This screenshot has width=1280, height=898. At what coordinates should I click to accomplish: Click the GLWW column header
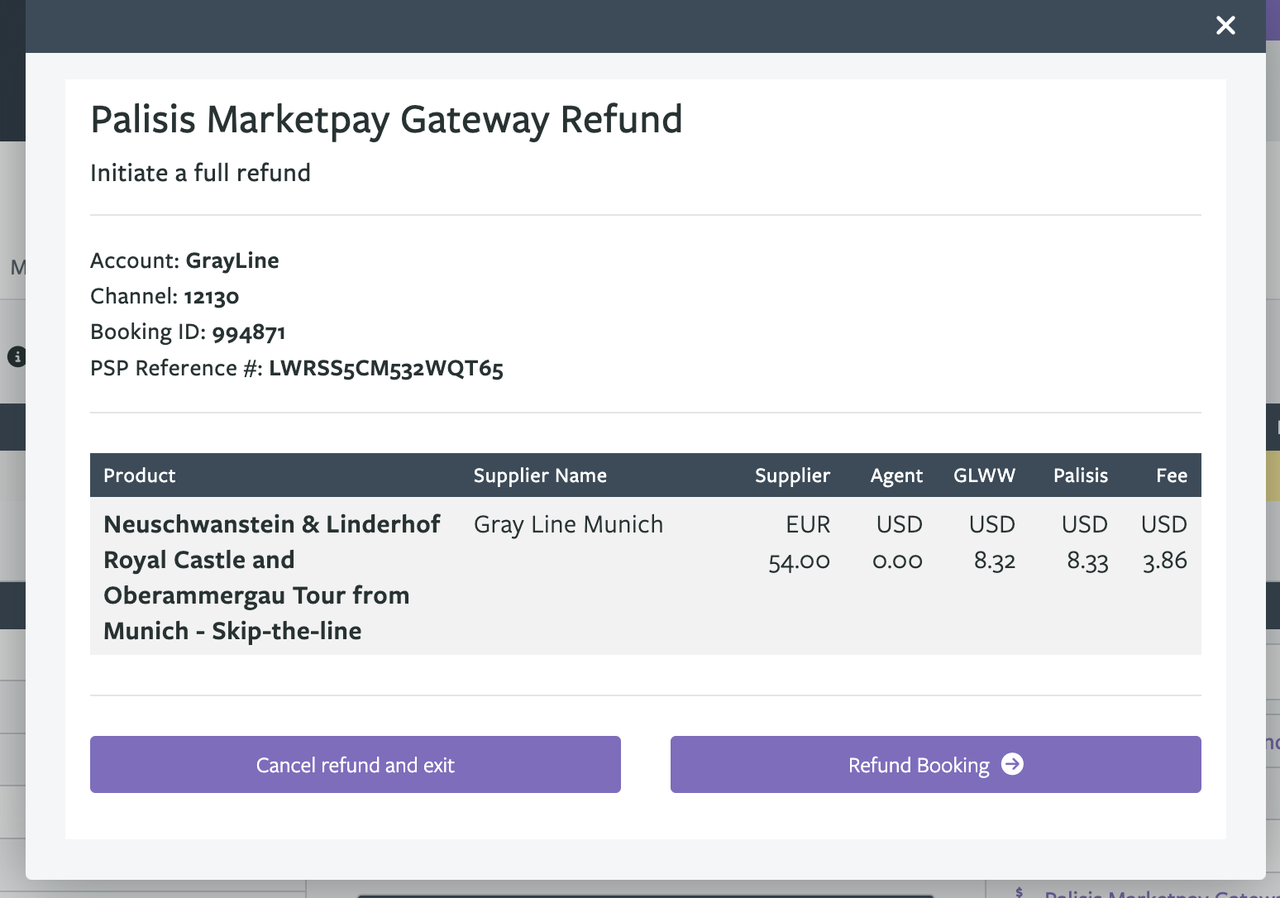984,475
